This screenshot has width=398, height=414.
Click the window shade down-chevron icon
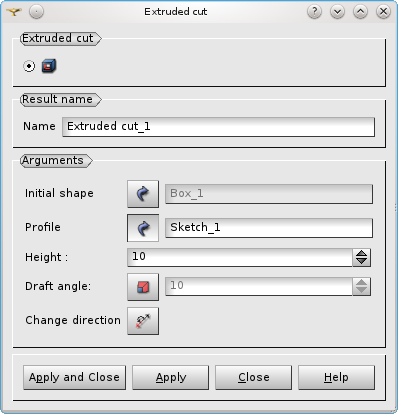tap(337, 12)
